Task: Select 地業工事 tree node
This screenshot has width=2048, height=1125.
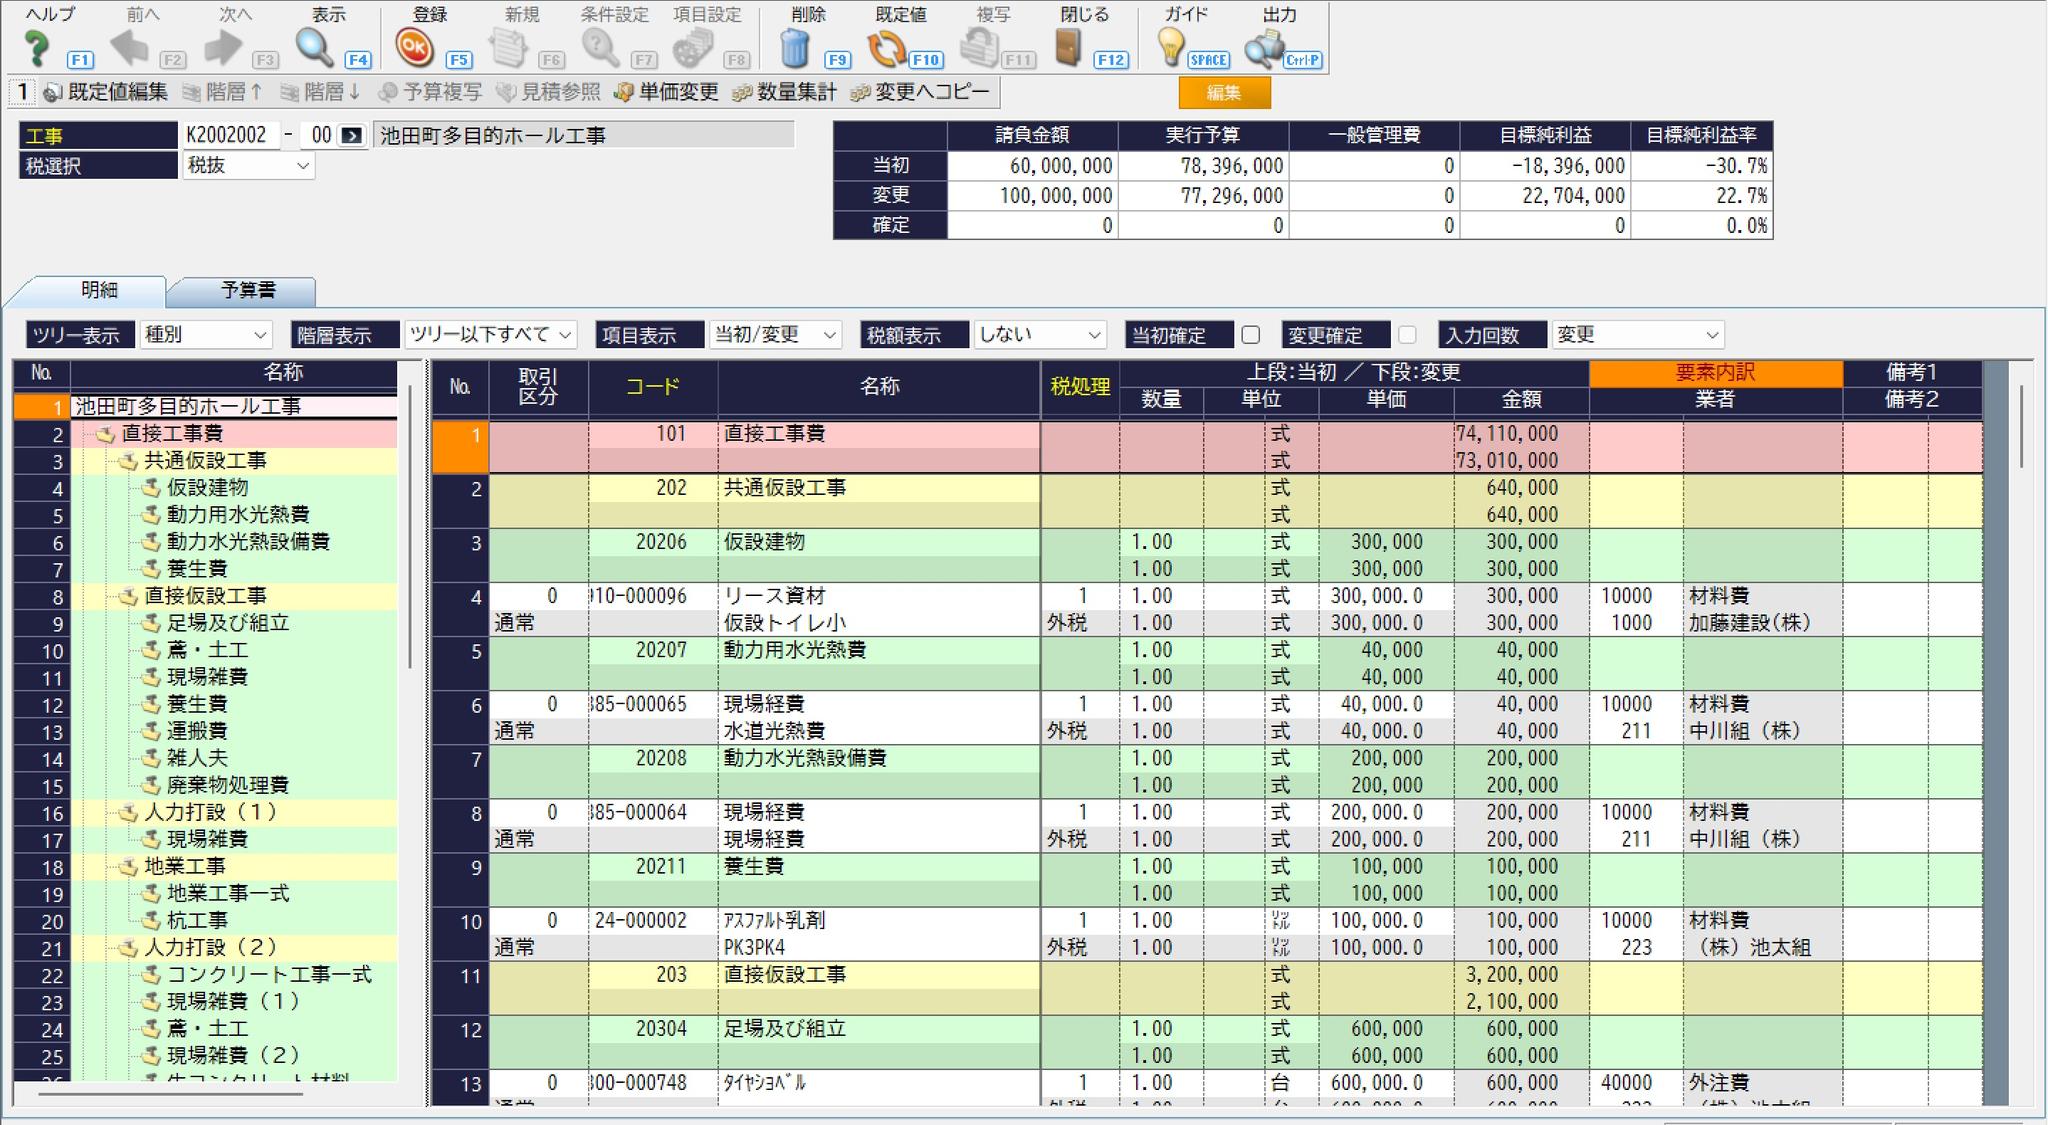Action: (x=185, y=866)
